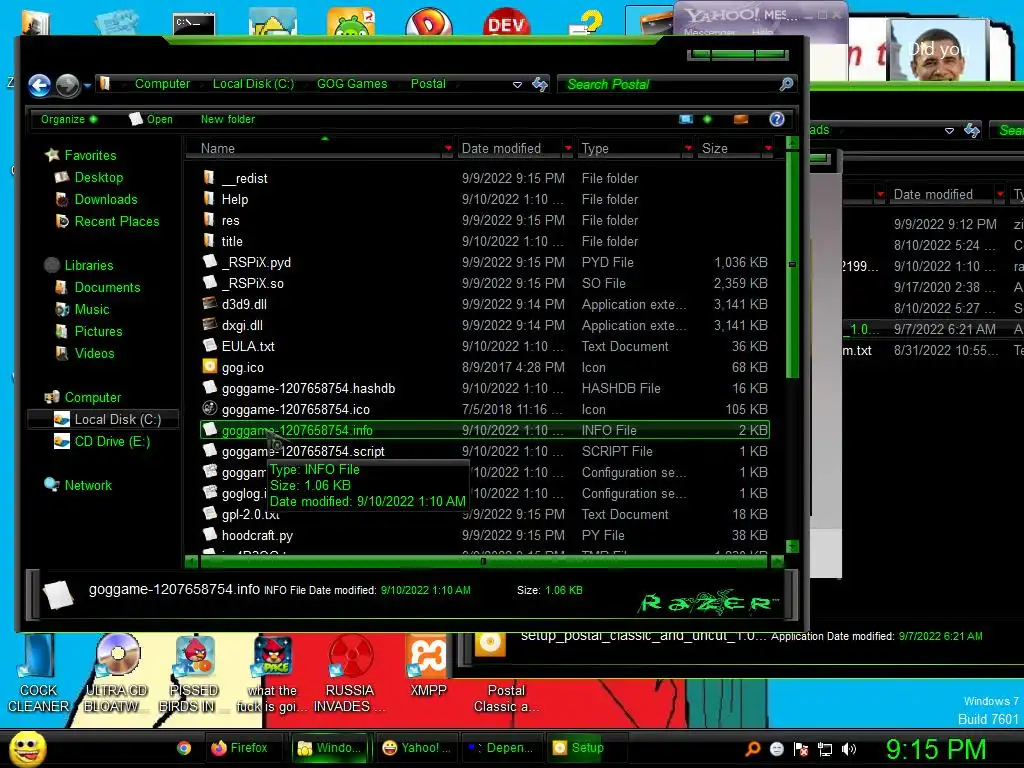Switch to Yahoo! taskbar window
This screenshot has width=1024, height=768.
417,748
